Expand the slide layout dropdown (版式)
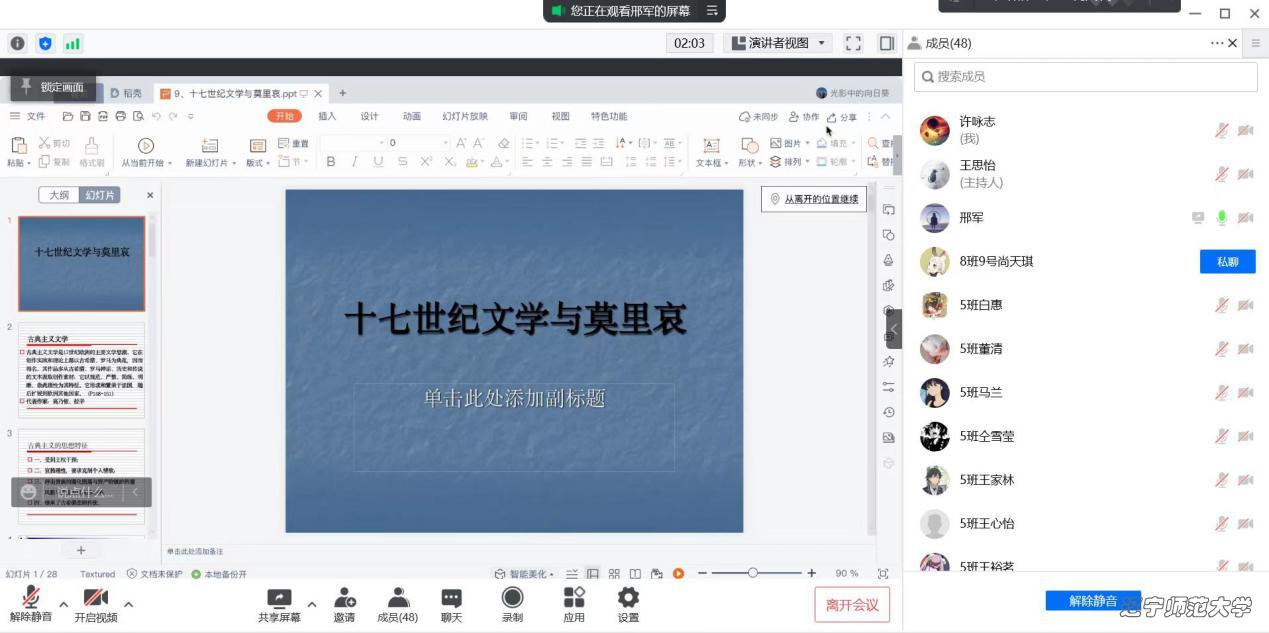 (x=260, y=163)
